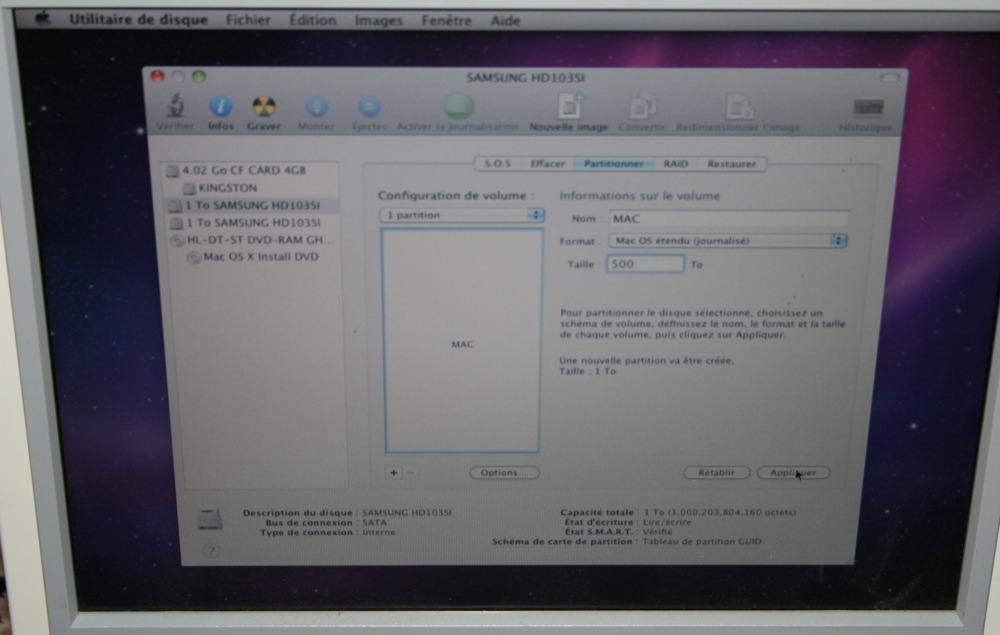Switch to the RAID tab
This screenshot has width=1000, height=635.
tap(675, 164)
